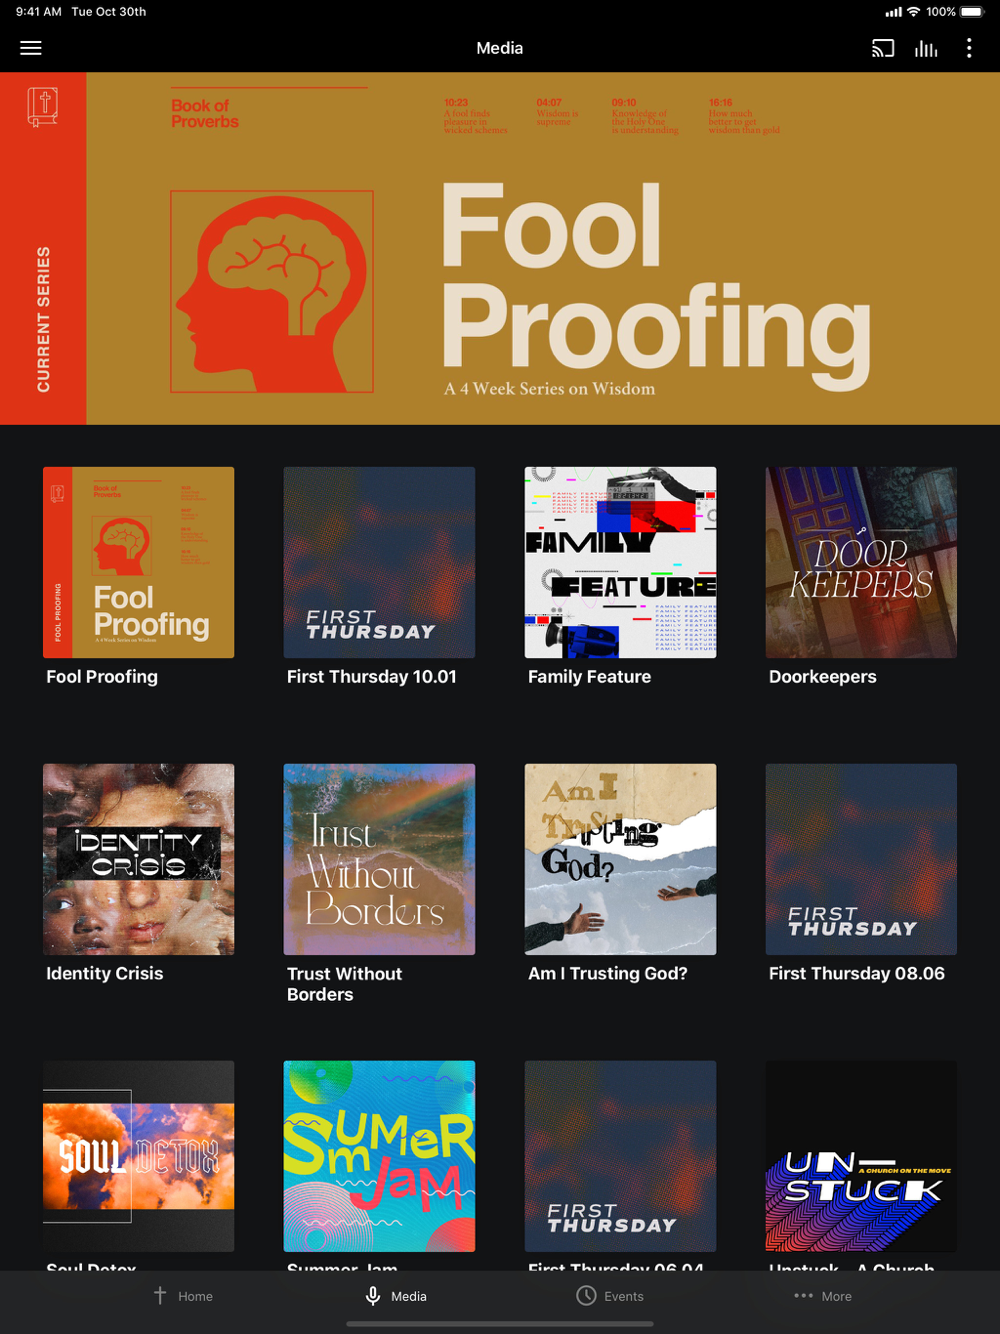Tap the 'First Thursday 08.06' title
This screenshot has height=1334, width=1000.
[x=857, y=974]
